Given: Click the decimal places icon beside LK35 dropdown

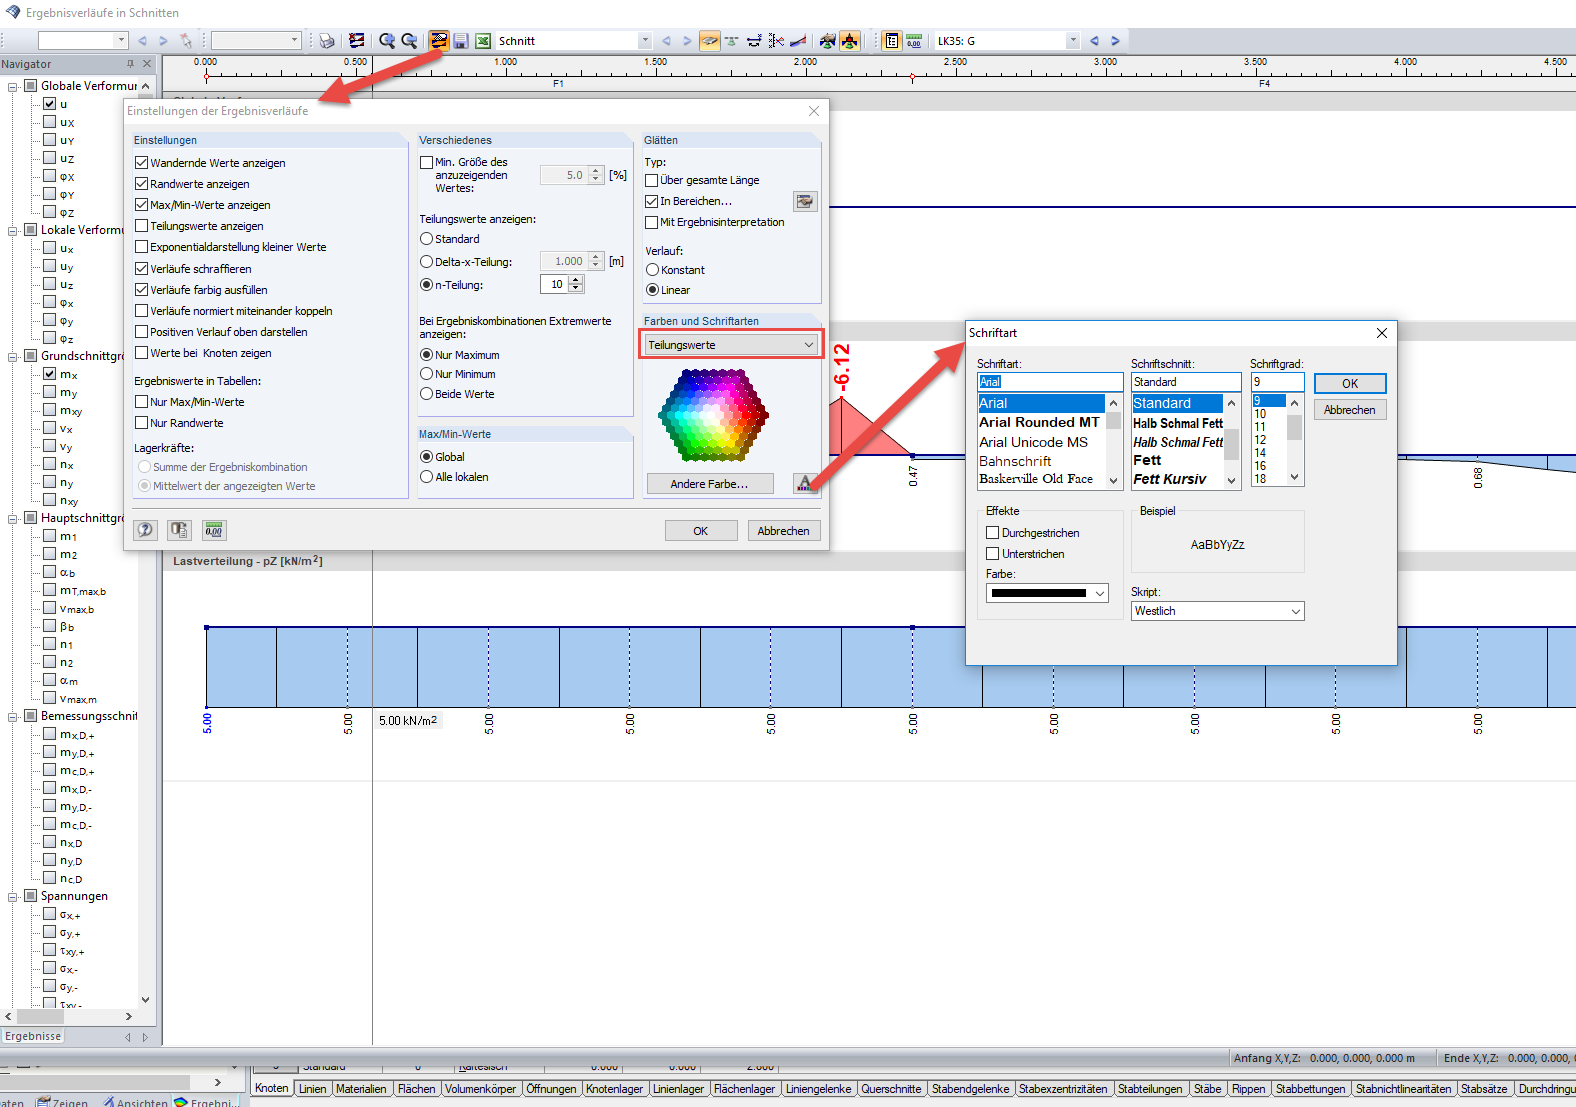Looking at the screenshot, I should point(914,41).
